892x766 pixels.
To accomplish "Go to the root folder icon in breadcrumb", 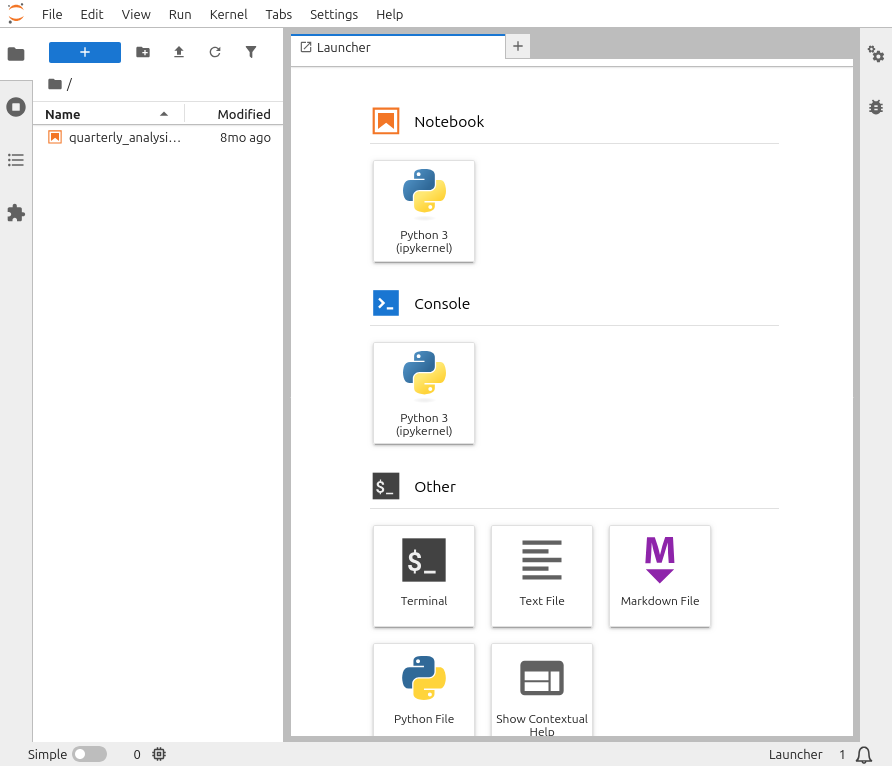I will 55,84.
